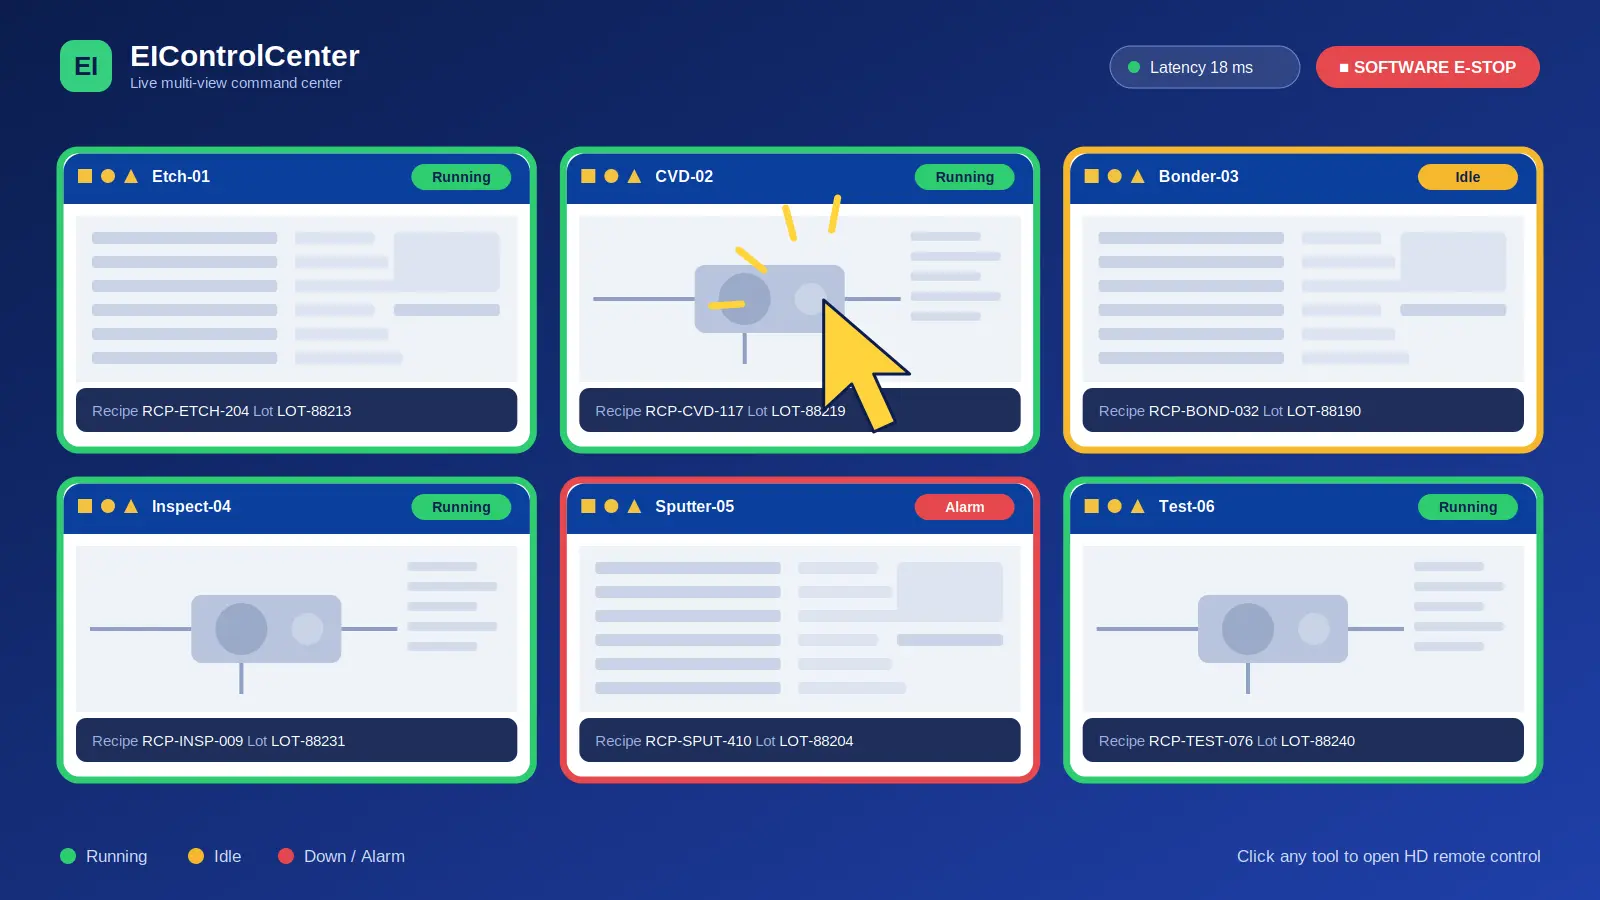
Task: Click the Bonder-03 tool name
Action: pyautogui.click(x=1198, y=176)
